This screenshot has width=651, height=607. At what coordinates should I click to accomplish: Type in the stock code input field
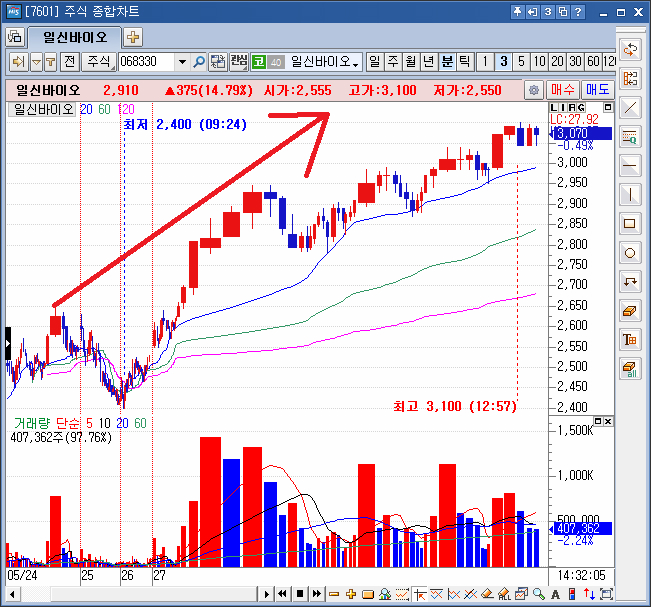(145, 62)
